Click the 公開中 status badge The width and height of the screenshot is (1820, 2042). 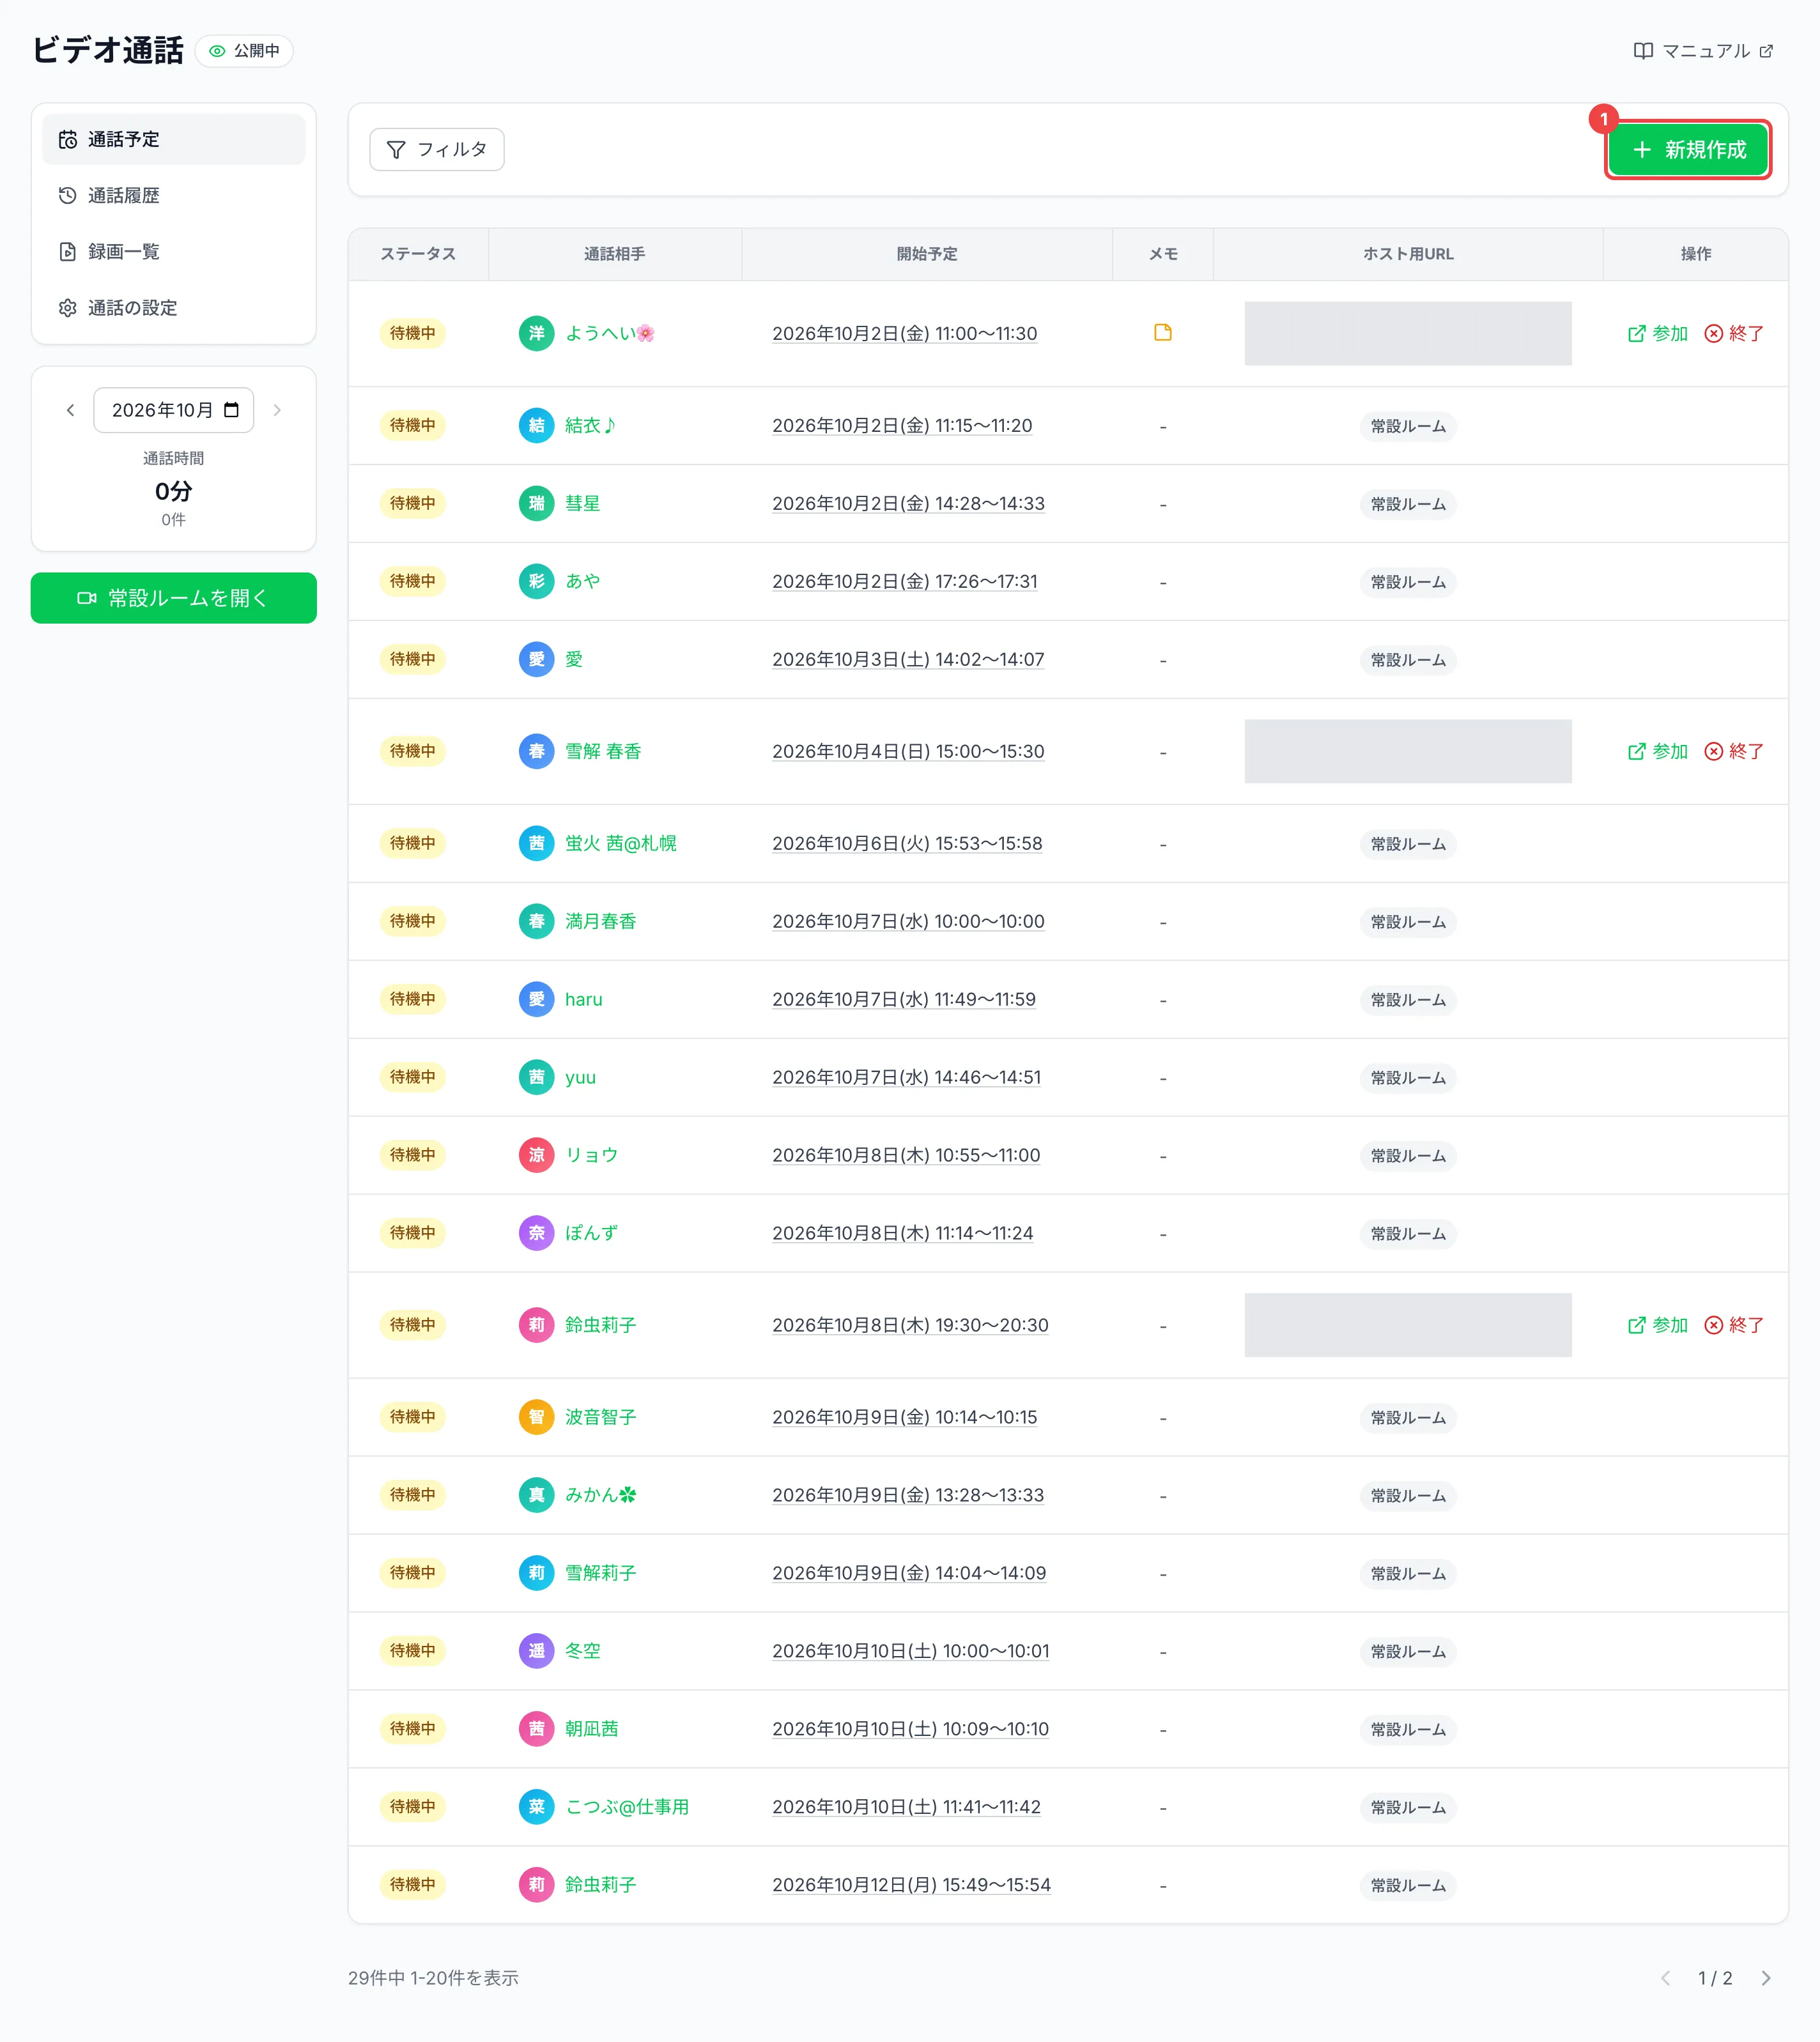tap(244, 51)
